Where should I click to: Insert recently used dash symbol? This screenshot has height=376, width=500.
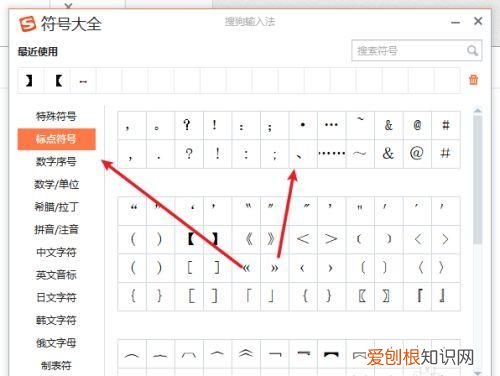click(83, 81)
